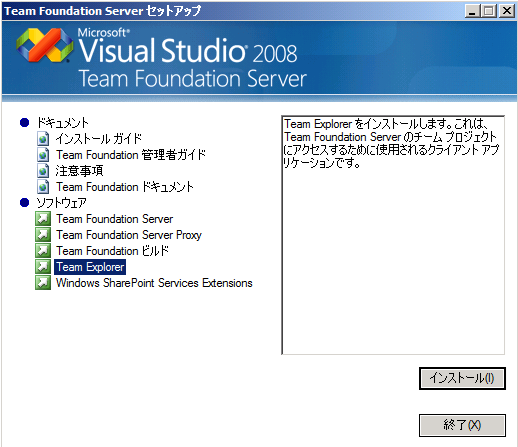518x447 pixels.
Task: Click the 終了(X) exit button
Action: pyautogui.click(x=462, y=425)
